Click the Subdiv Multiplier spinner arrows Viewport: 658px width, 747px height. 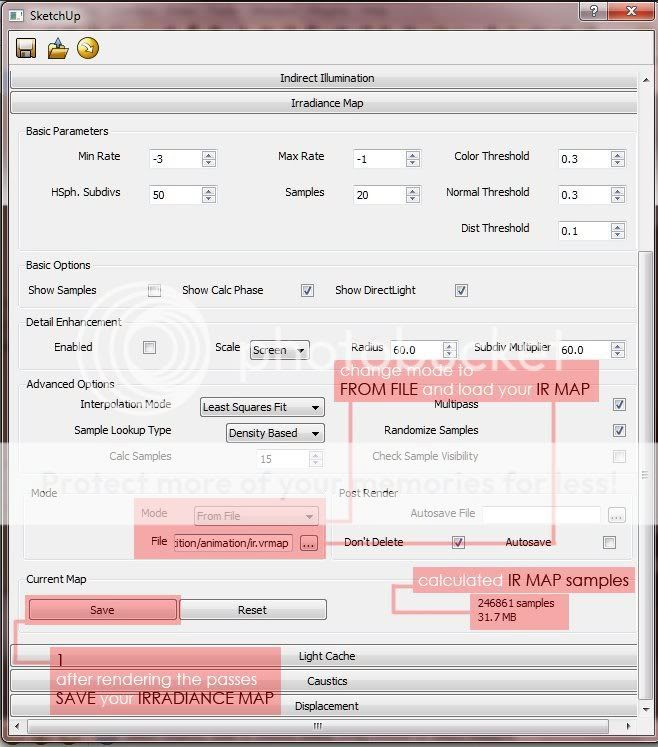pyautogui.click(x=618, y=350)
